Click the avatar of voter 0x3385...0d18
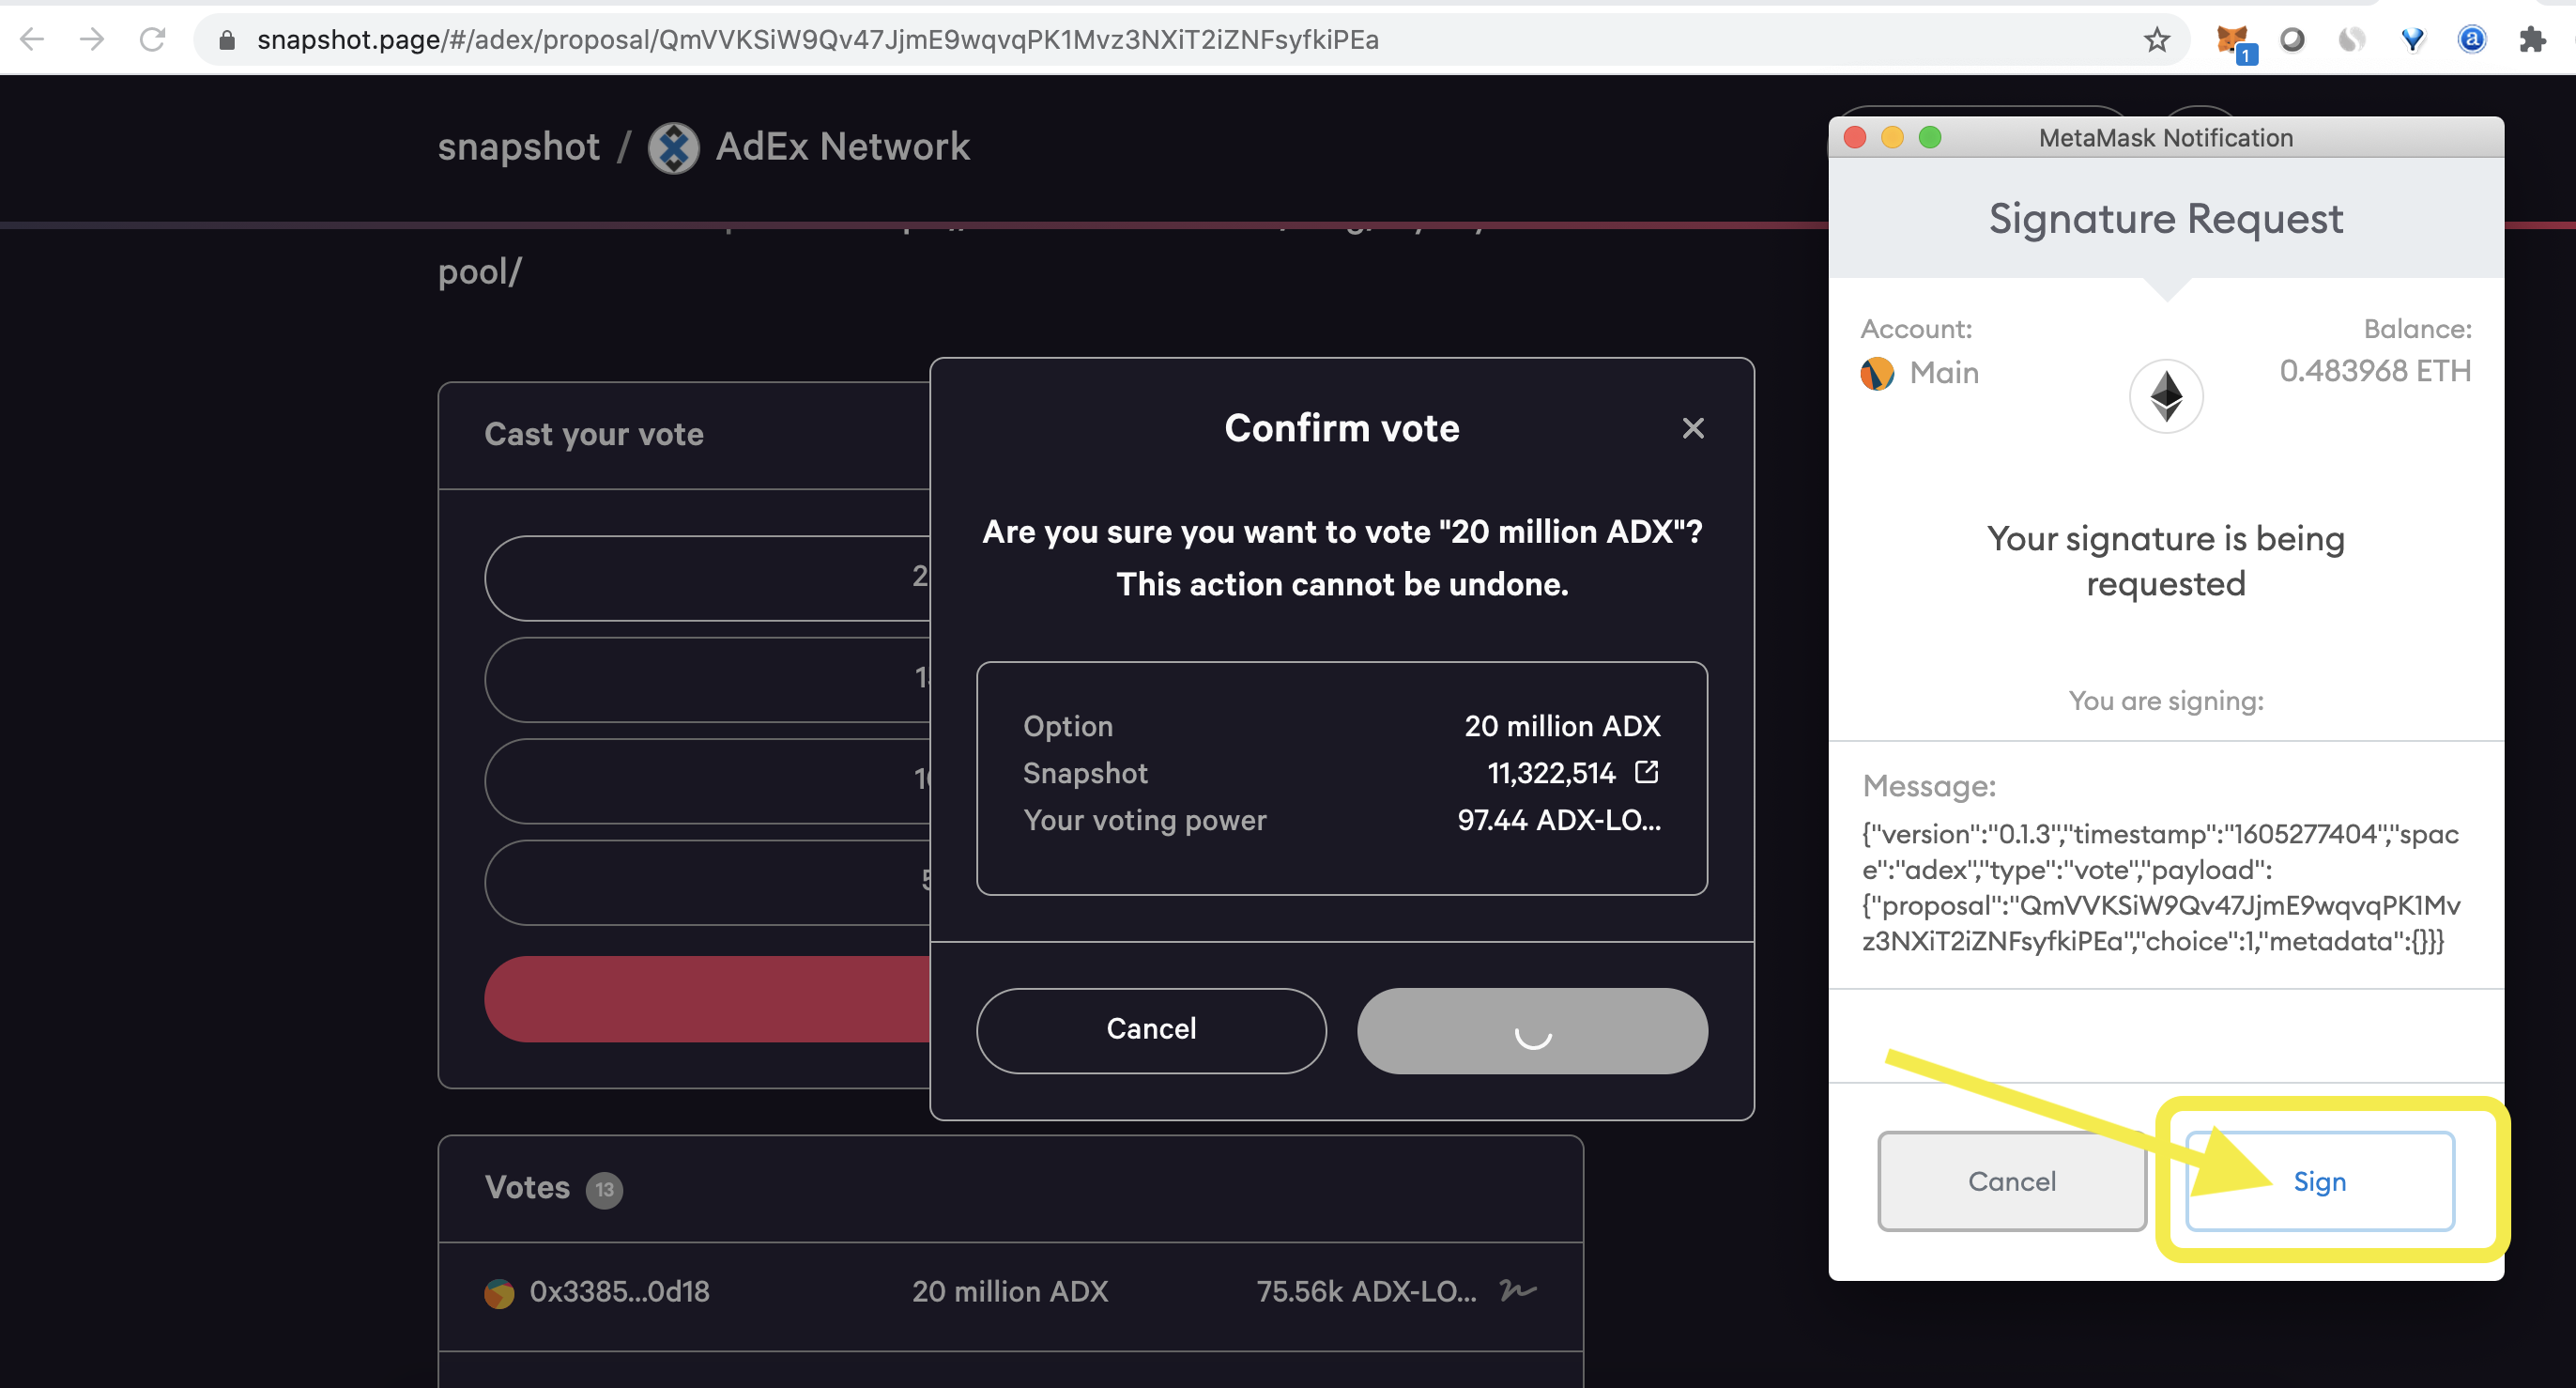This screenshot has width=2576, height=1388. (499, 1292)
